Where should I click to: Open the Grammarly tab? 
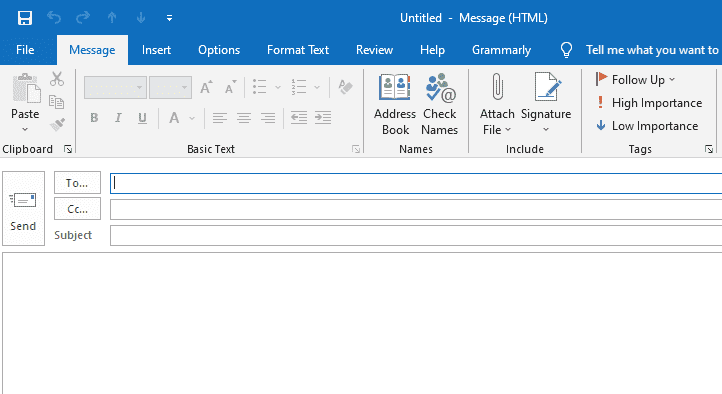(x=501, y=50)
